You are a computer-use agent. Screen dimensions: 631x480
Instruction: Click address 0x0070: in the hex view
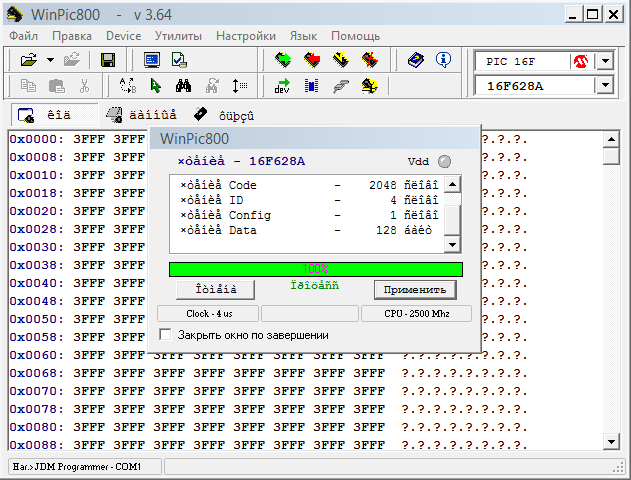click(x=37, y=391)
